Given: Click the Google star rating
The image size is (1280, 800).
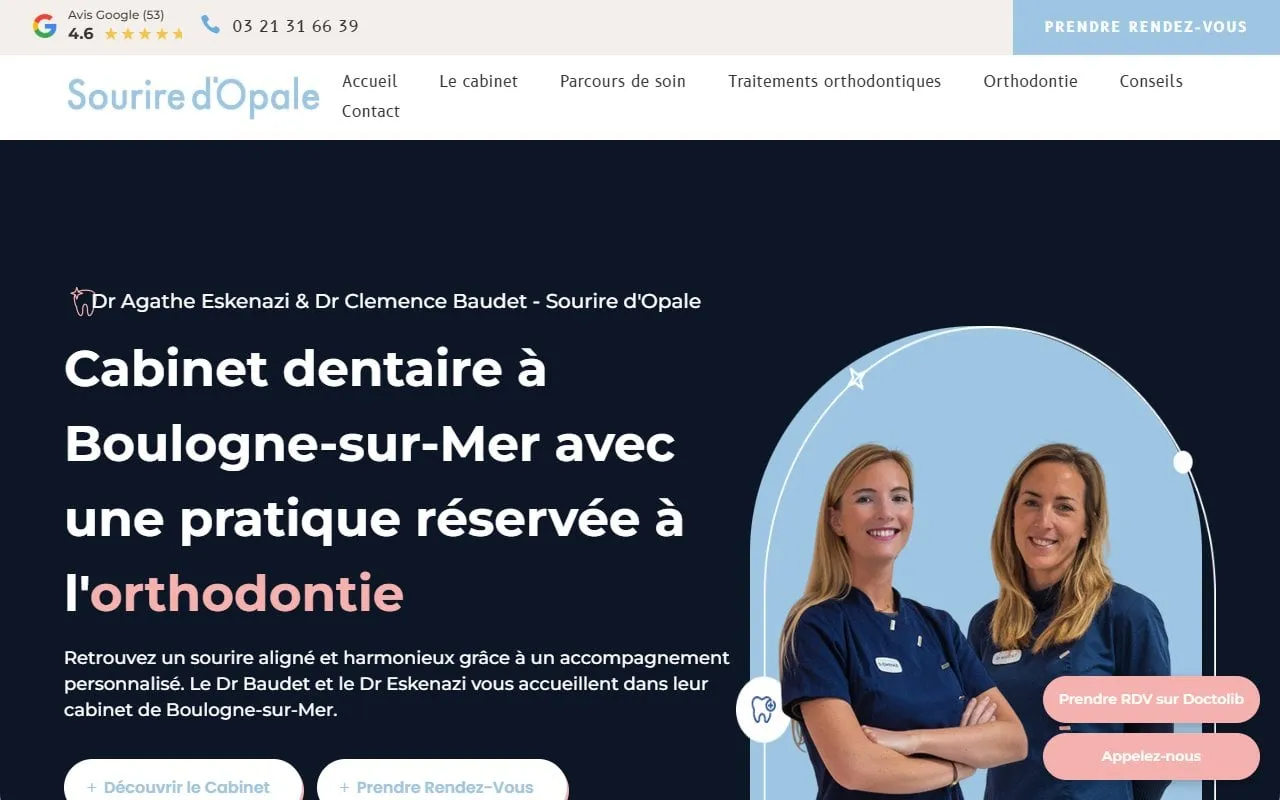Looking at the screenshot, I should [143, 34].
